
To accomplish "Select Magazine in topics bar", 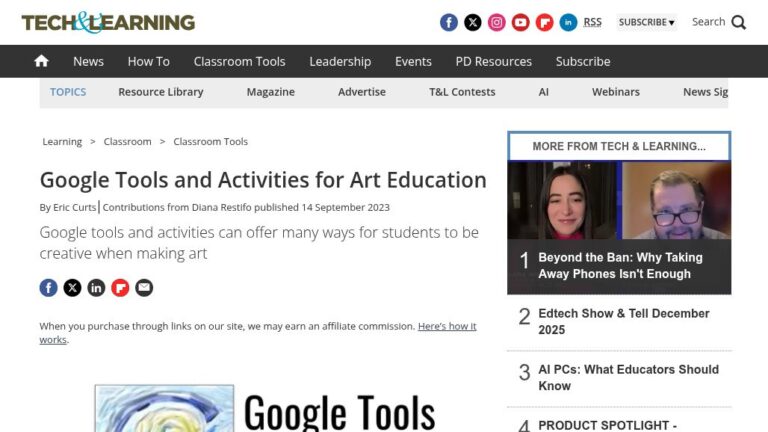I will pos(270,92).
